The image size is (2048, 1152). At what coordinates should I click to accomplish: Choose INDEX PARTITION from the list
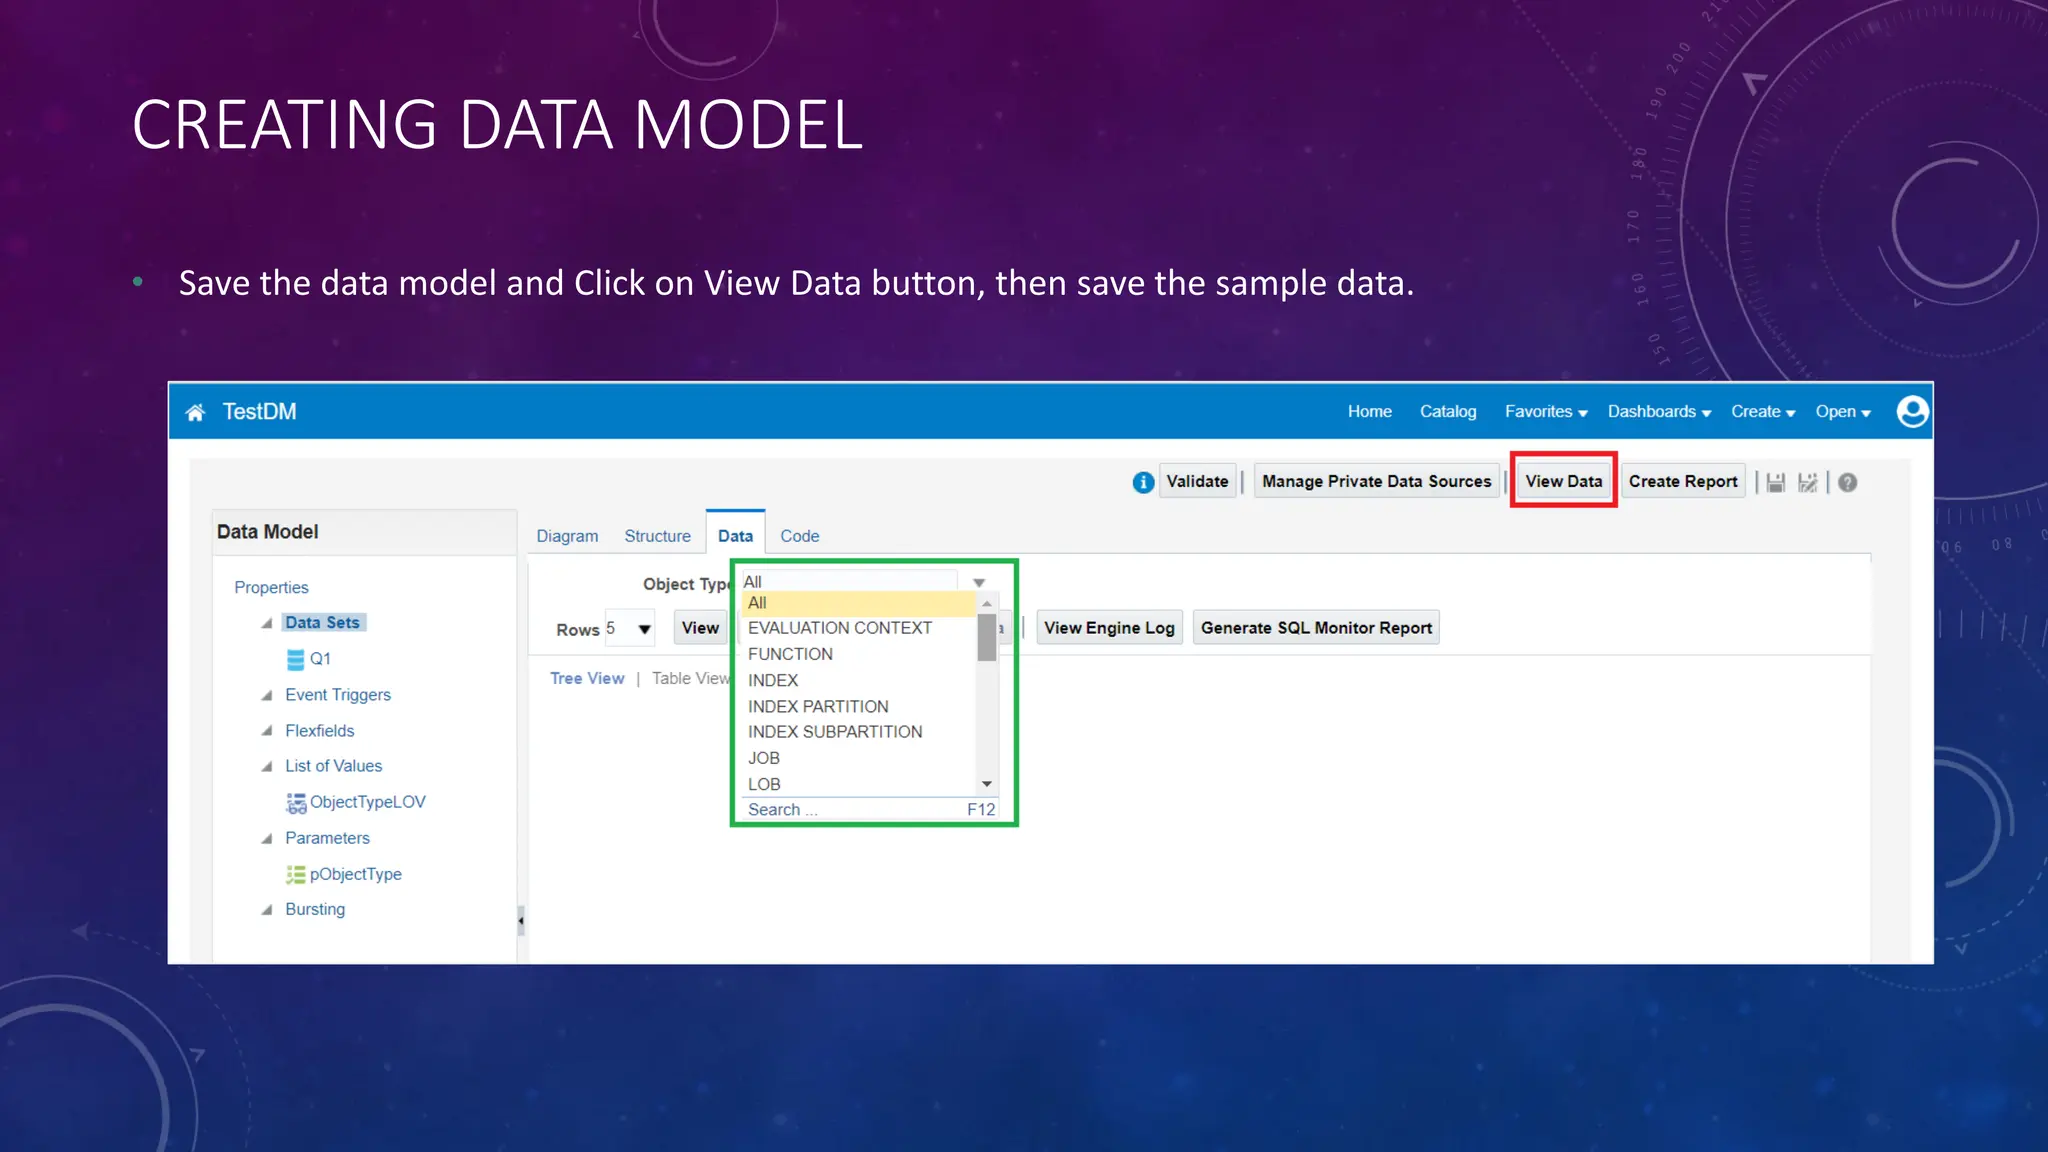[x=817, y=706]
